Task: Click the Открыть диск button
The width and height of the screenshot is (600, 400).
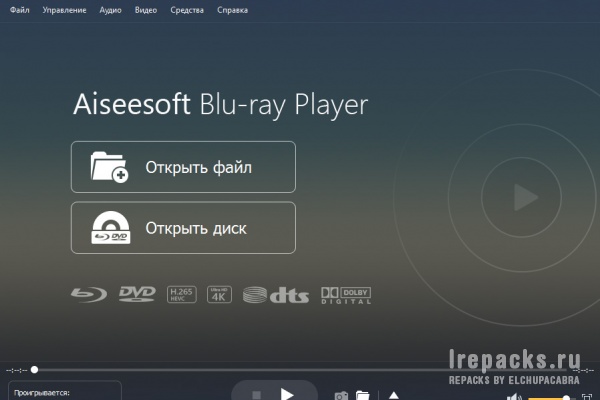Action: (x=183, y=228)
